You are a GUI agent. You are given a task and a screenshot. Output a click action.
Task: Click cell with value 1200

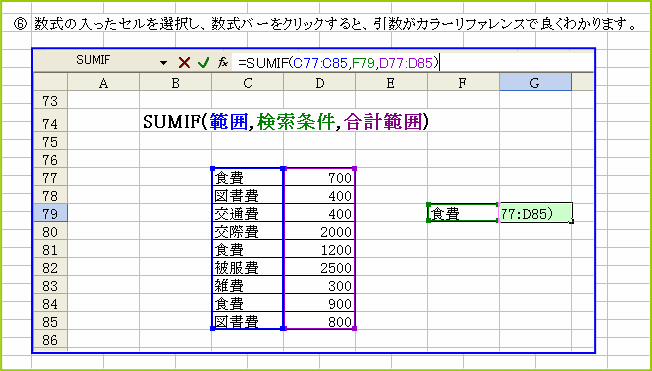click(319, 250)
